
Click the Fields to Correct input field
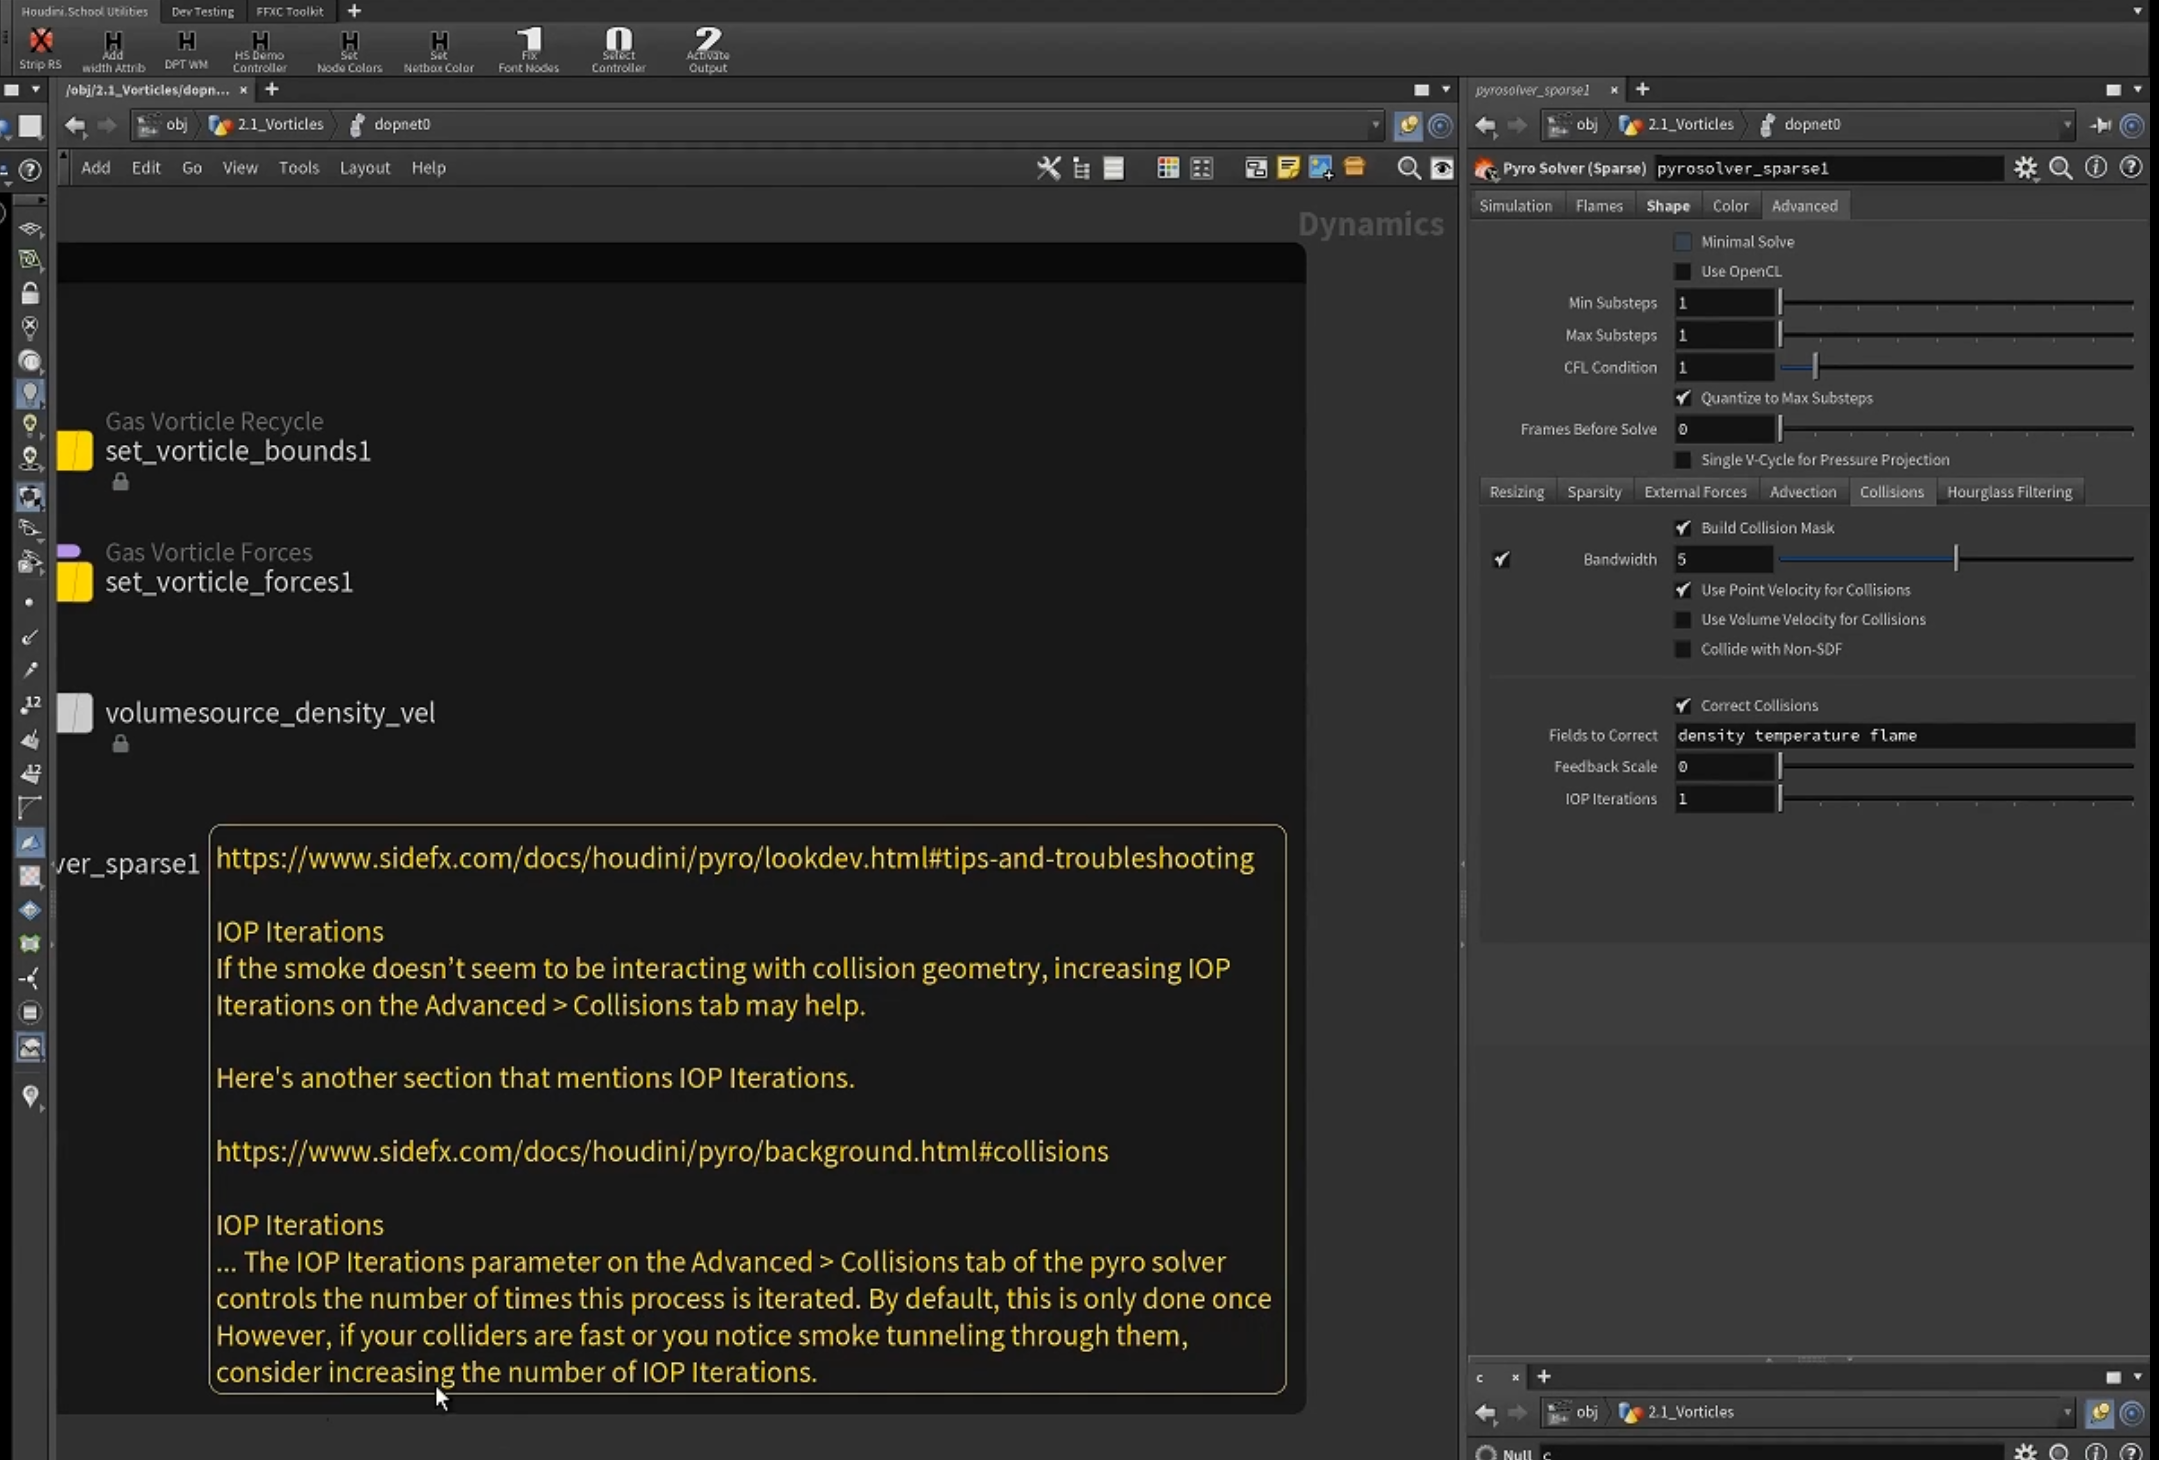click(x=1905, y=735)
